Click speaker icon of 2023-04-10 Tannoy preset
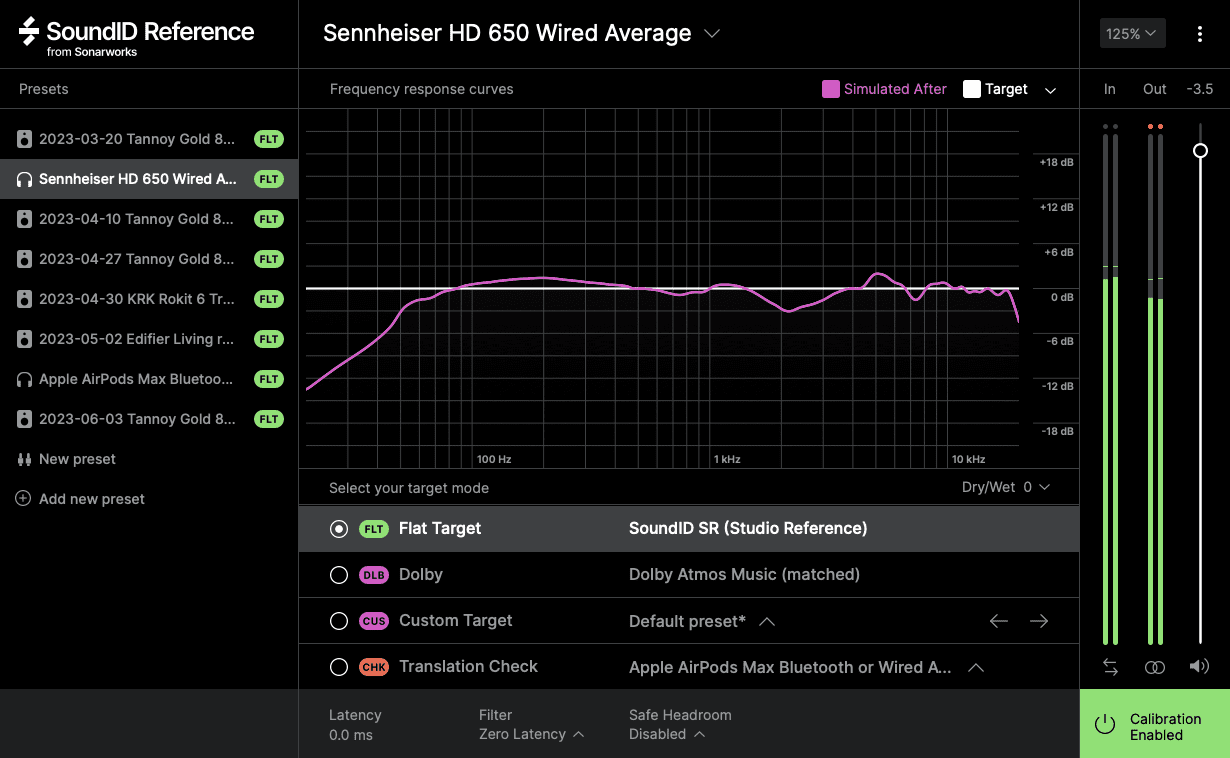This screenshot has height=758, width=1230. pos(24,219)
